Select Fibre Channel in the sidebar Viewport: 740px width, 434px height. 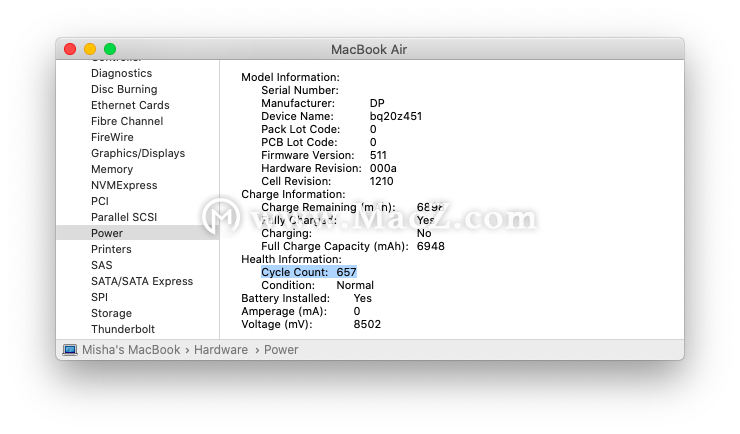[127, 121]
